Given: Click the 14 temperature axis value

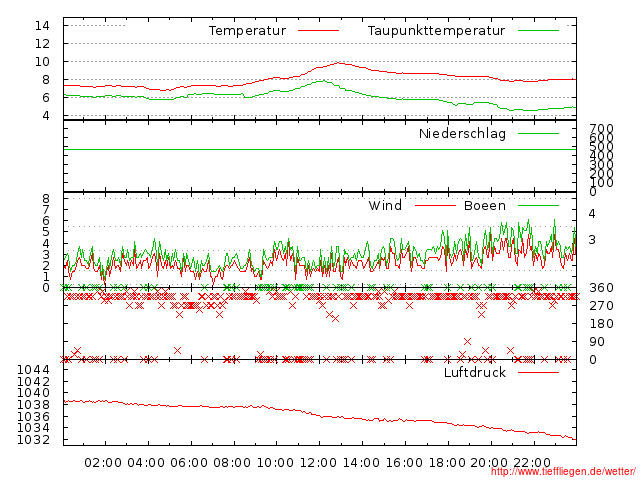Looking at the screenshot, I should (x=42, y=26).
